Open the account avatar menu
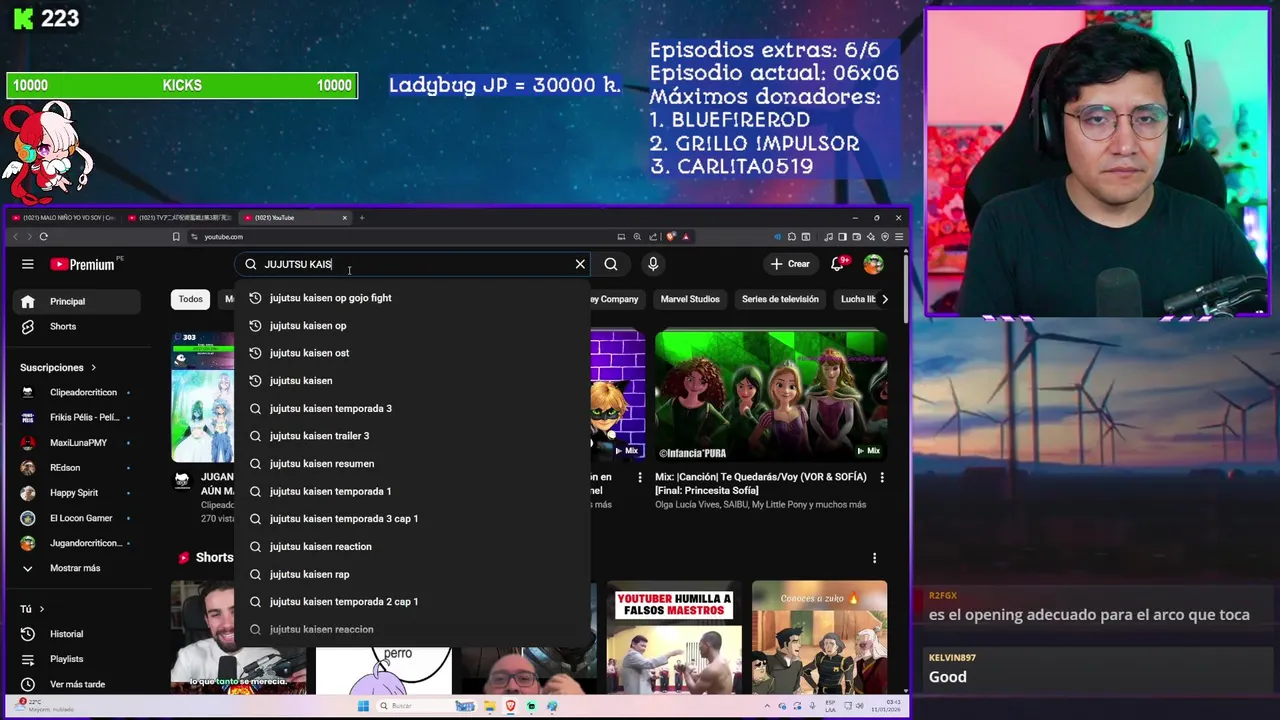 click(874, 264)
